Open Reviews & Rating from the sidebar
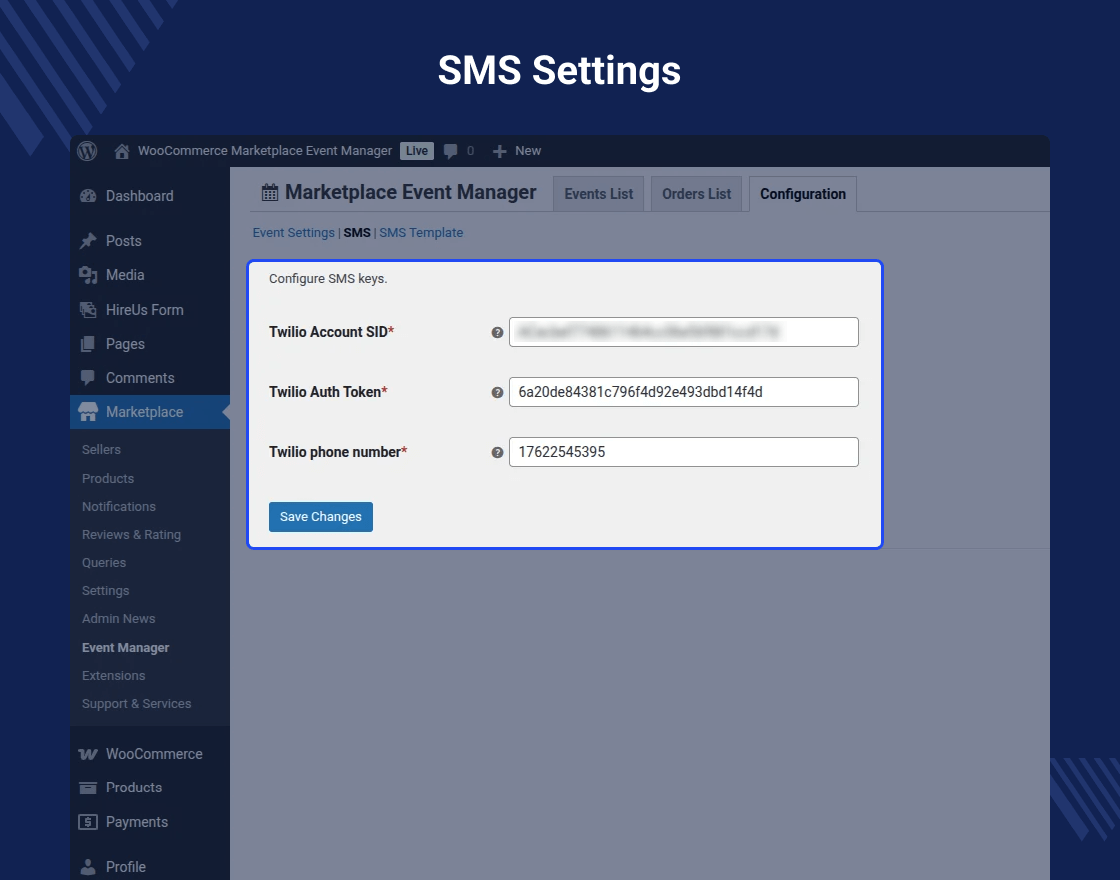The width and height of the screenshot is (1120, 880). click(x=131, y=534)
